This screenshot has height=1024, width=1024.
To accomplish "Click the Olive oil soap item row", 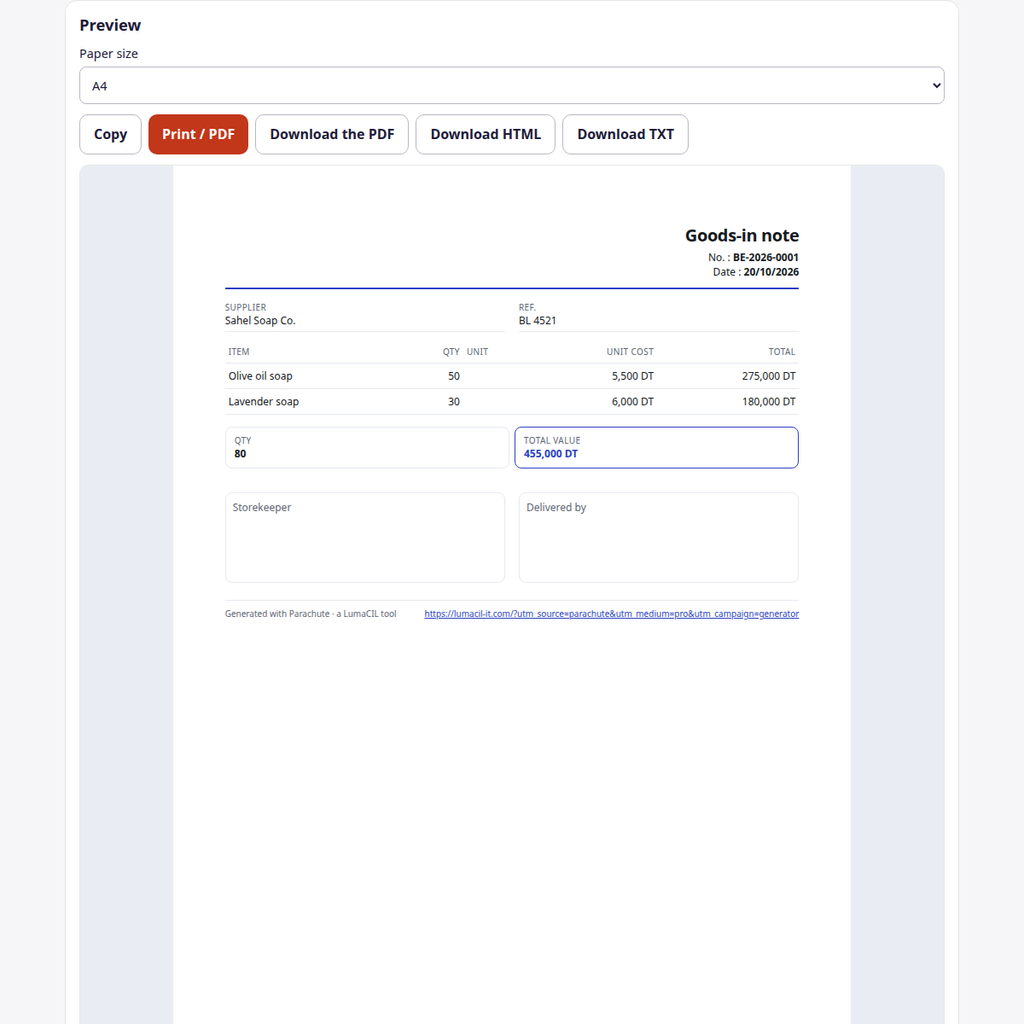I will 511,376.
